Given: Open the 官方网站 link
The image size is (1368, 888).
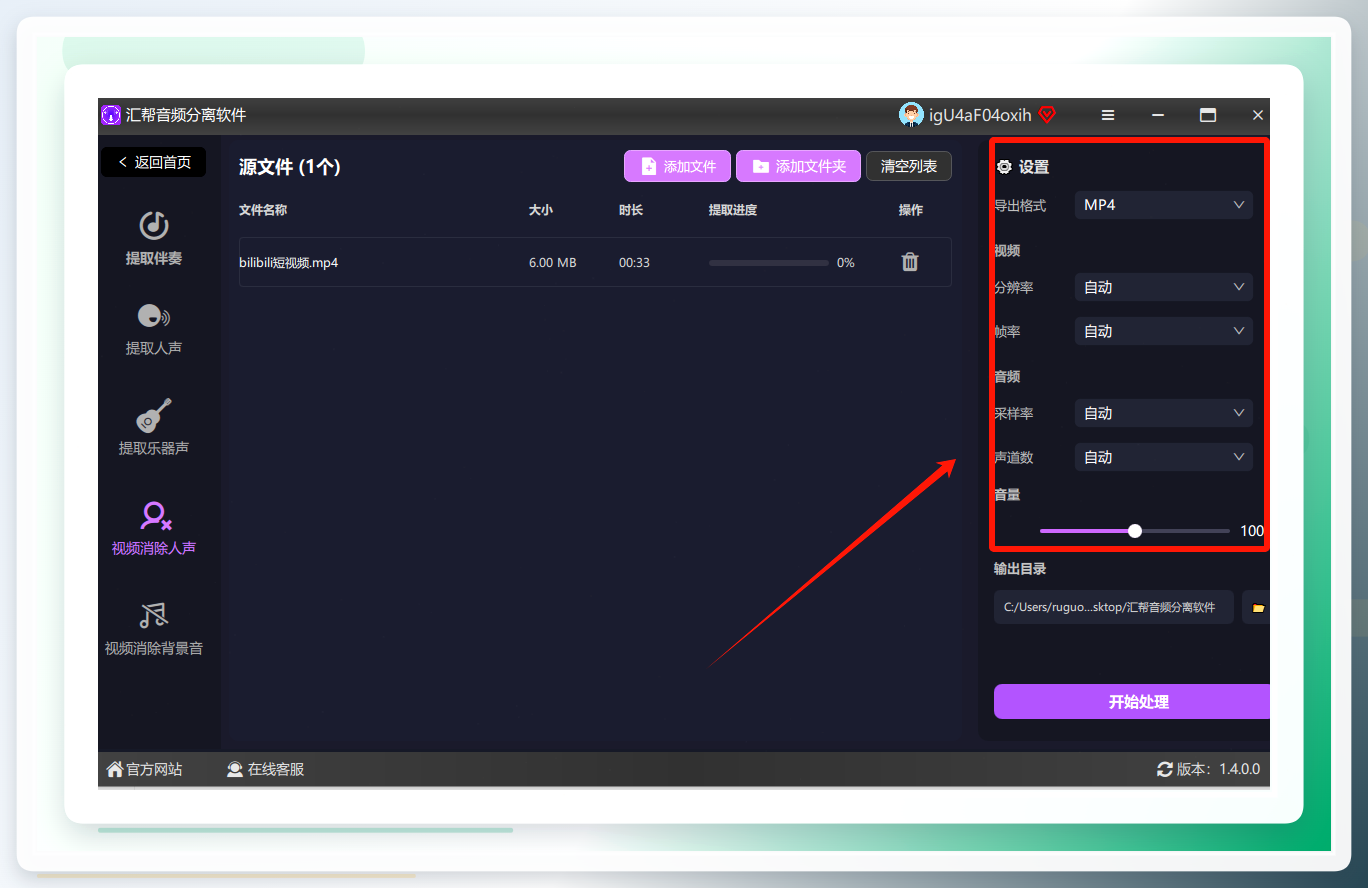Looking at the screenshot, I should [x=144, y=769].
